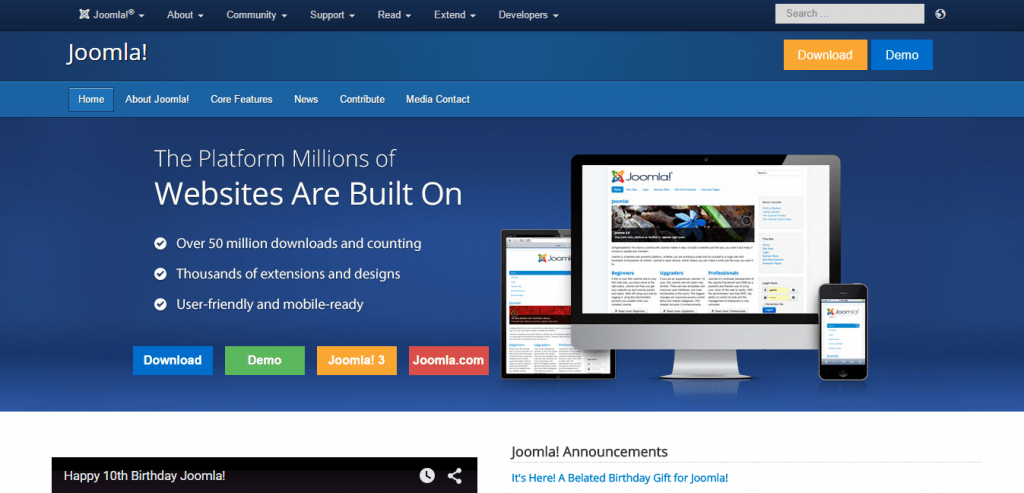
Task: Click the desktop monitor screenshot image
Action: click(x=706, y=266)
